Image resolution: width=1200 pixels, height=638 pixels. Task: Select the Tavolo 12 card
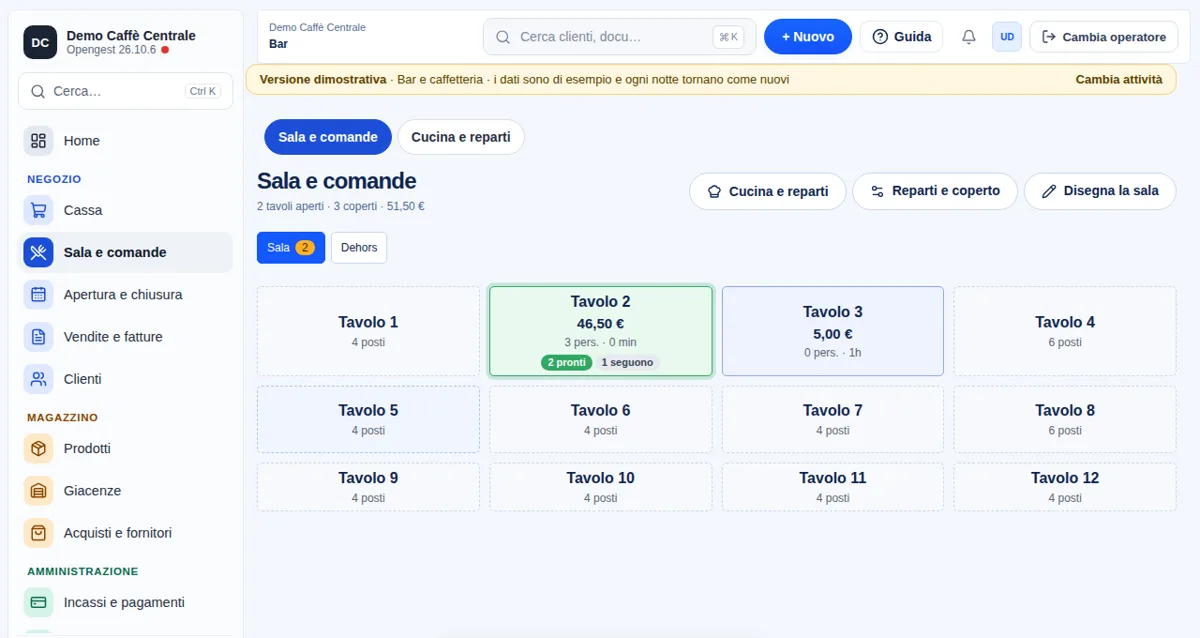coord(1065,487)
